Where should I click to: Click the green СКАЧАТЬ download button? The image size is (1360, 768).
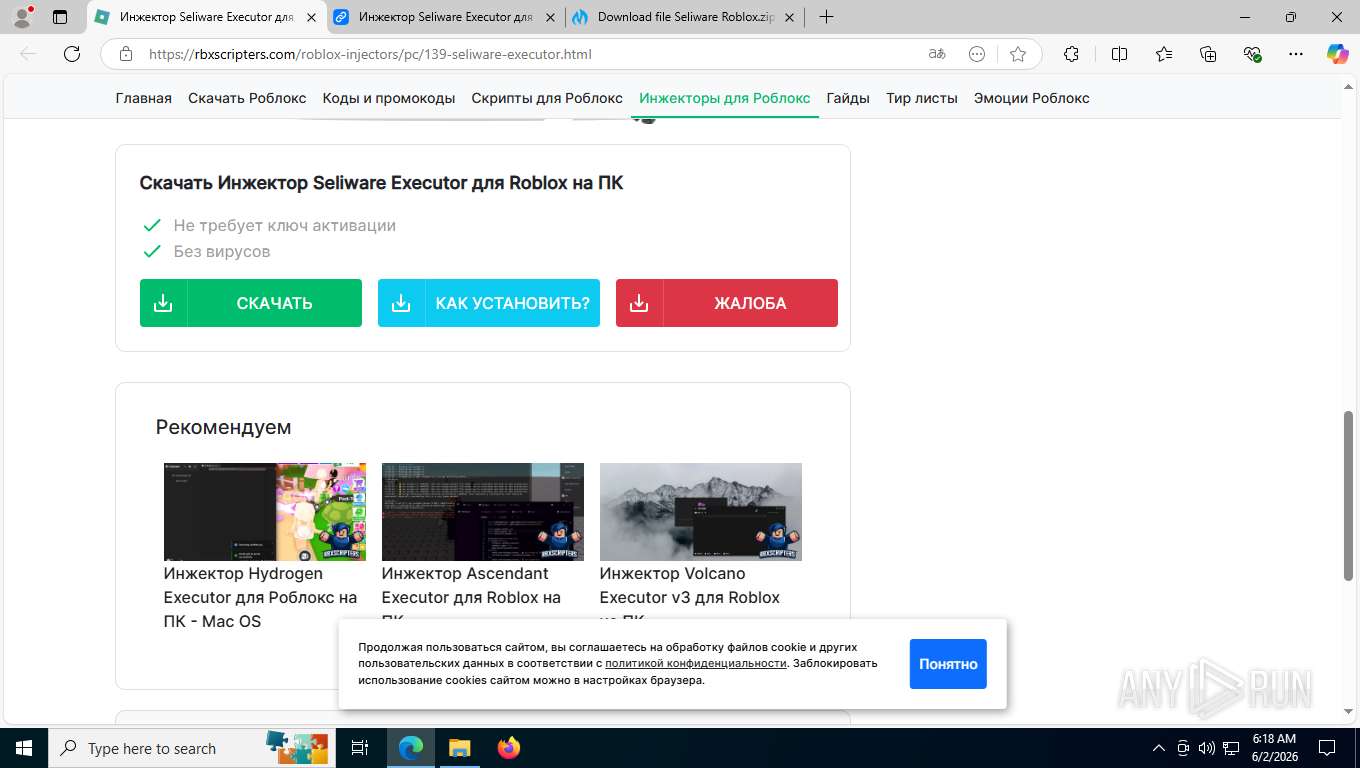(251, 303)
